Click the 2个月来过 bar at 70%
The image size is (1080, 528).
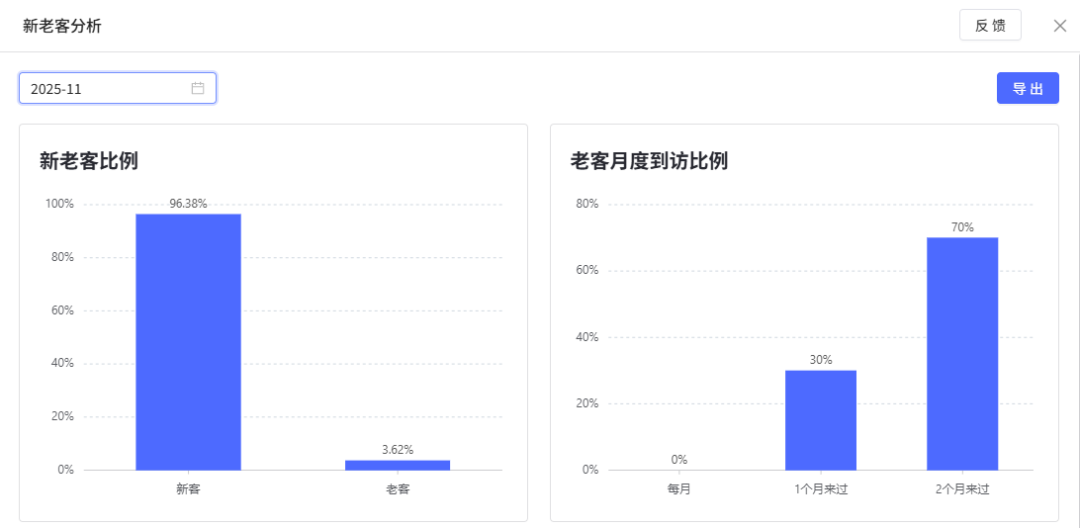[962, 353]
